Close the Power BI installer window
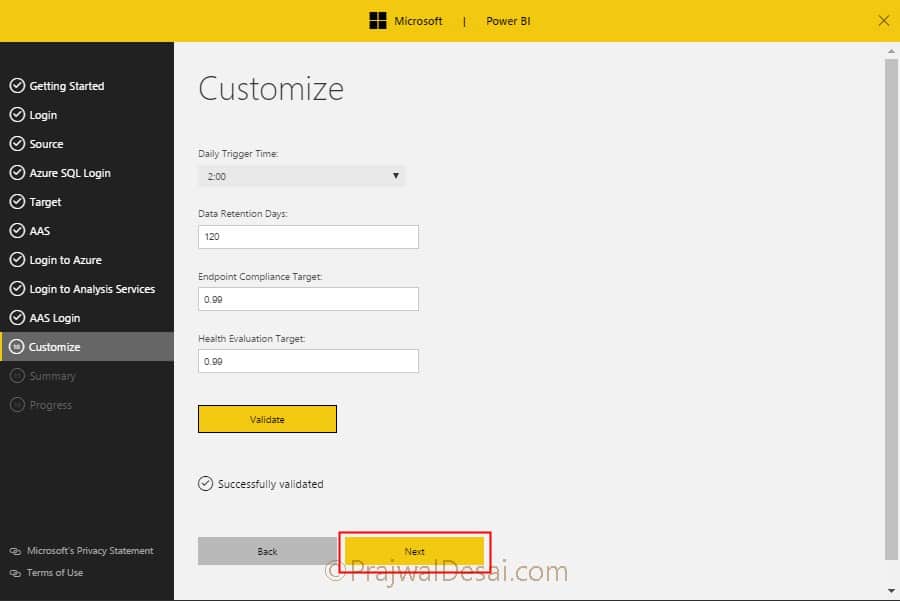The image size is (900, 601). pos(883,21)
